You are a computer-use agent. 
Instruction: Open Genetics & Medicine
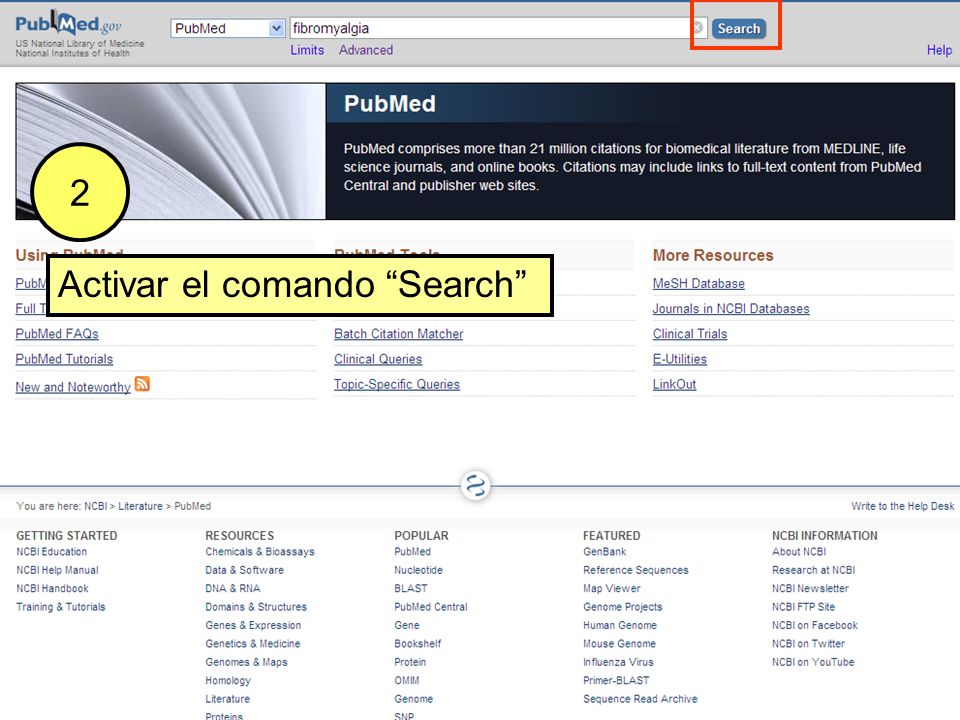click(253, 643)
